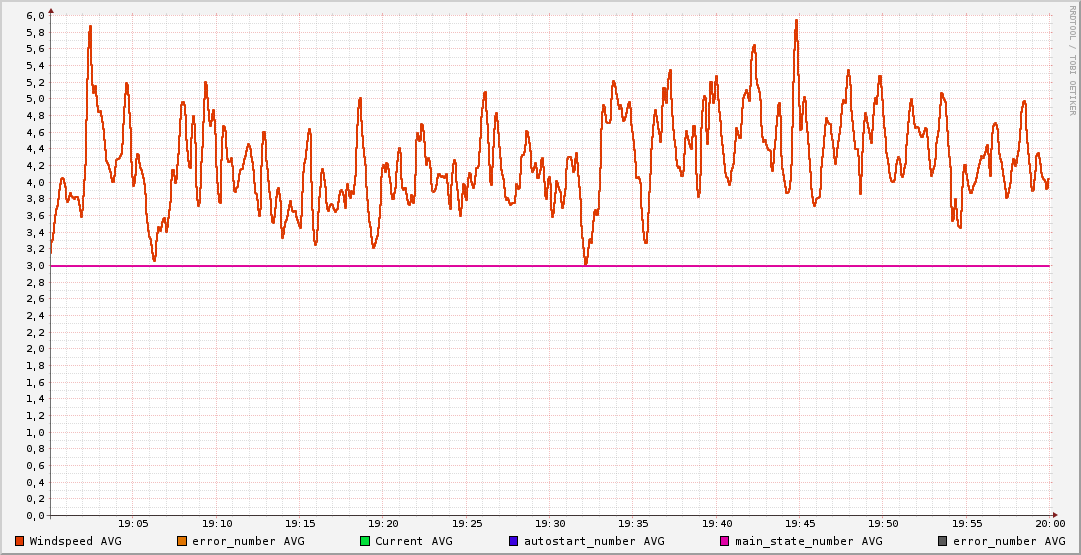Screen dimensions: 1081x555
Task: Click the green Current legend swatch
Action: coord(365,541)
